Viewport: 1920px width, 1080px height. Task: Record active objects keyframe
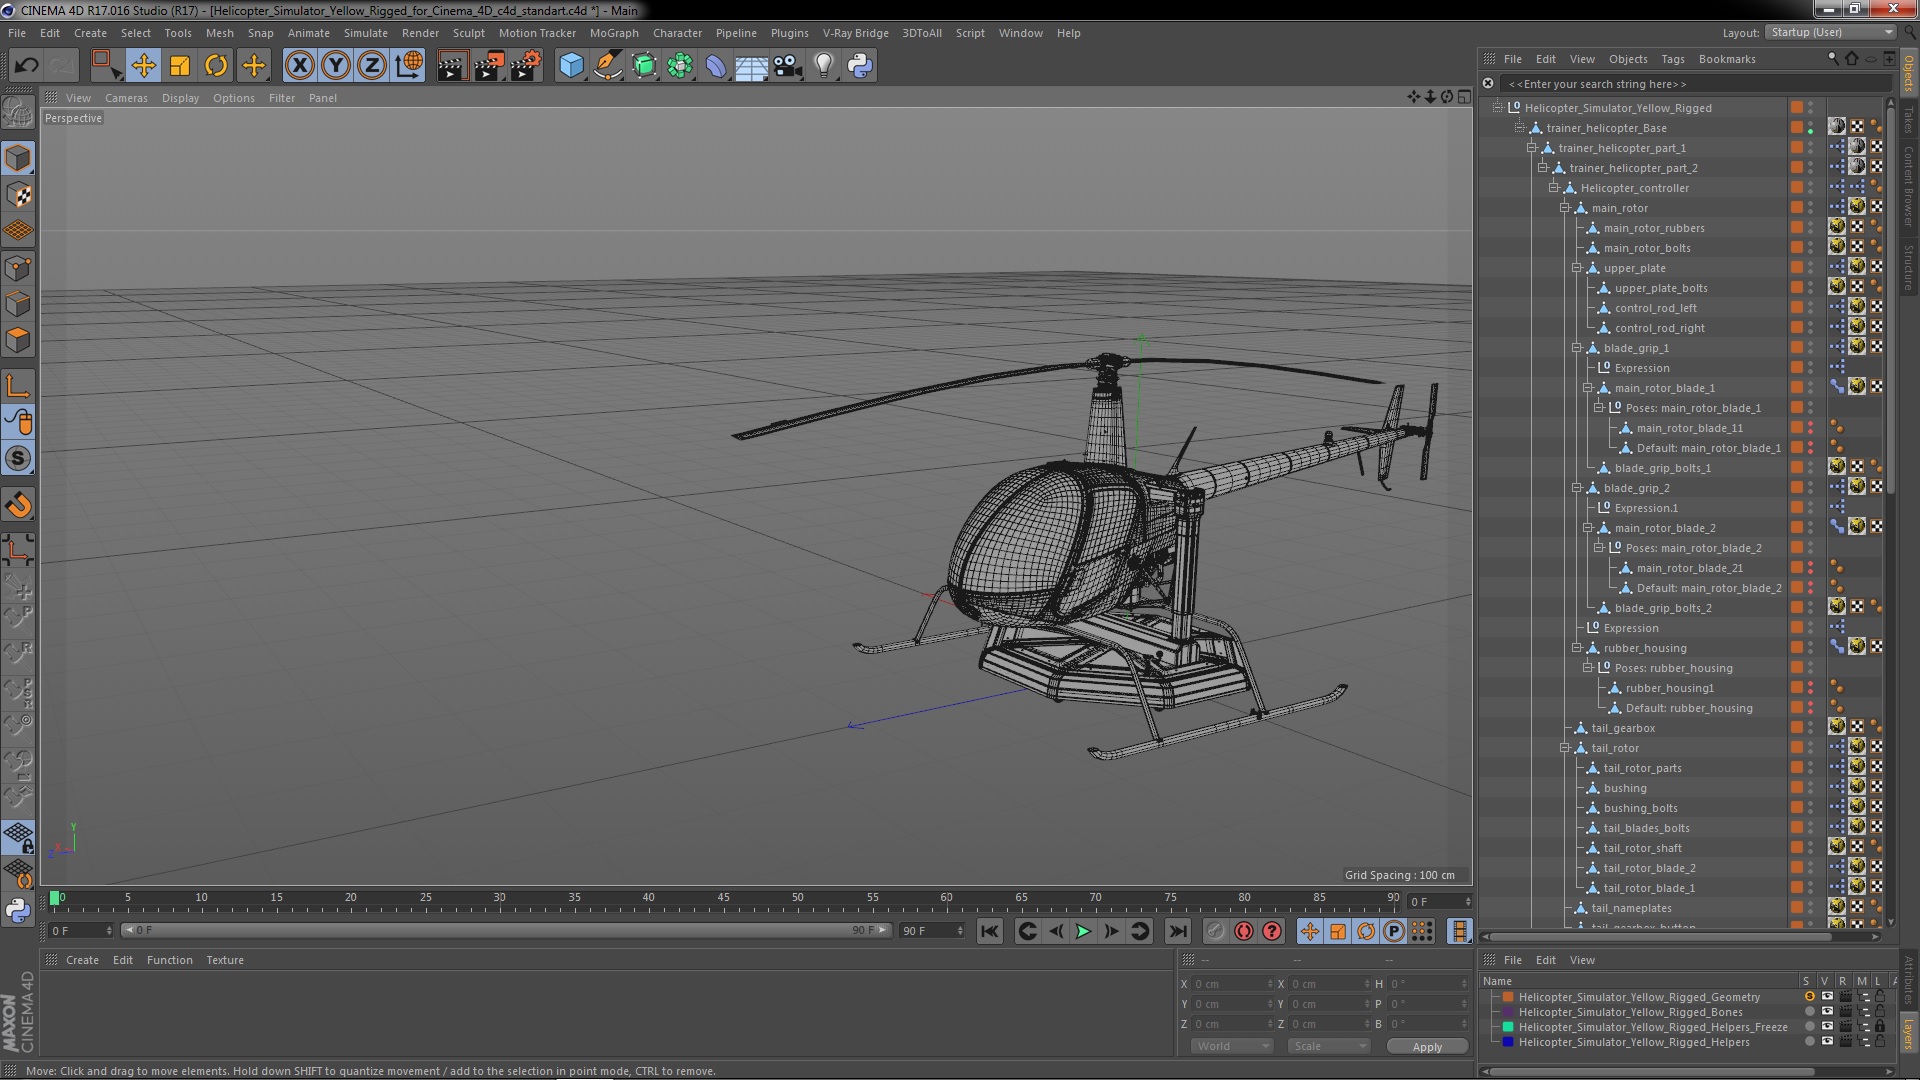click(x=1215, y=931)
